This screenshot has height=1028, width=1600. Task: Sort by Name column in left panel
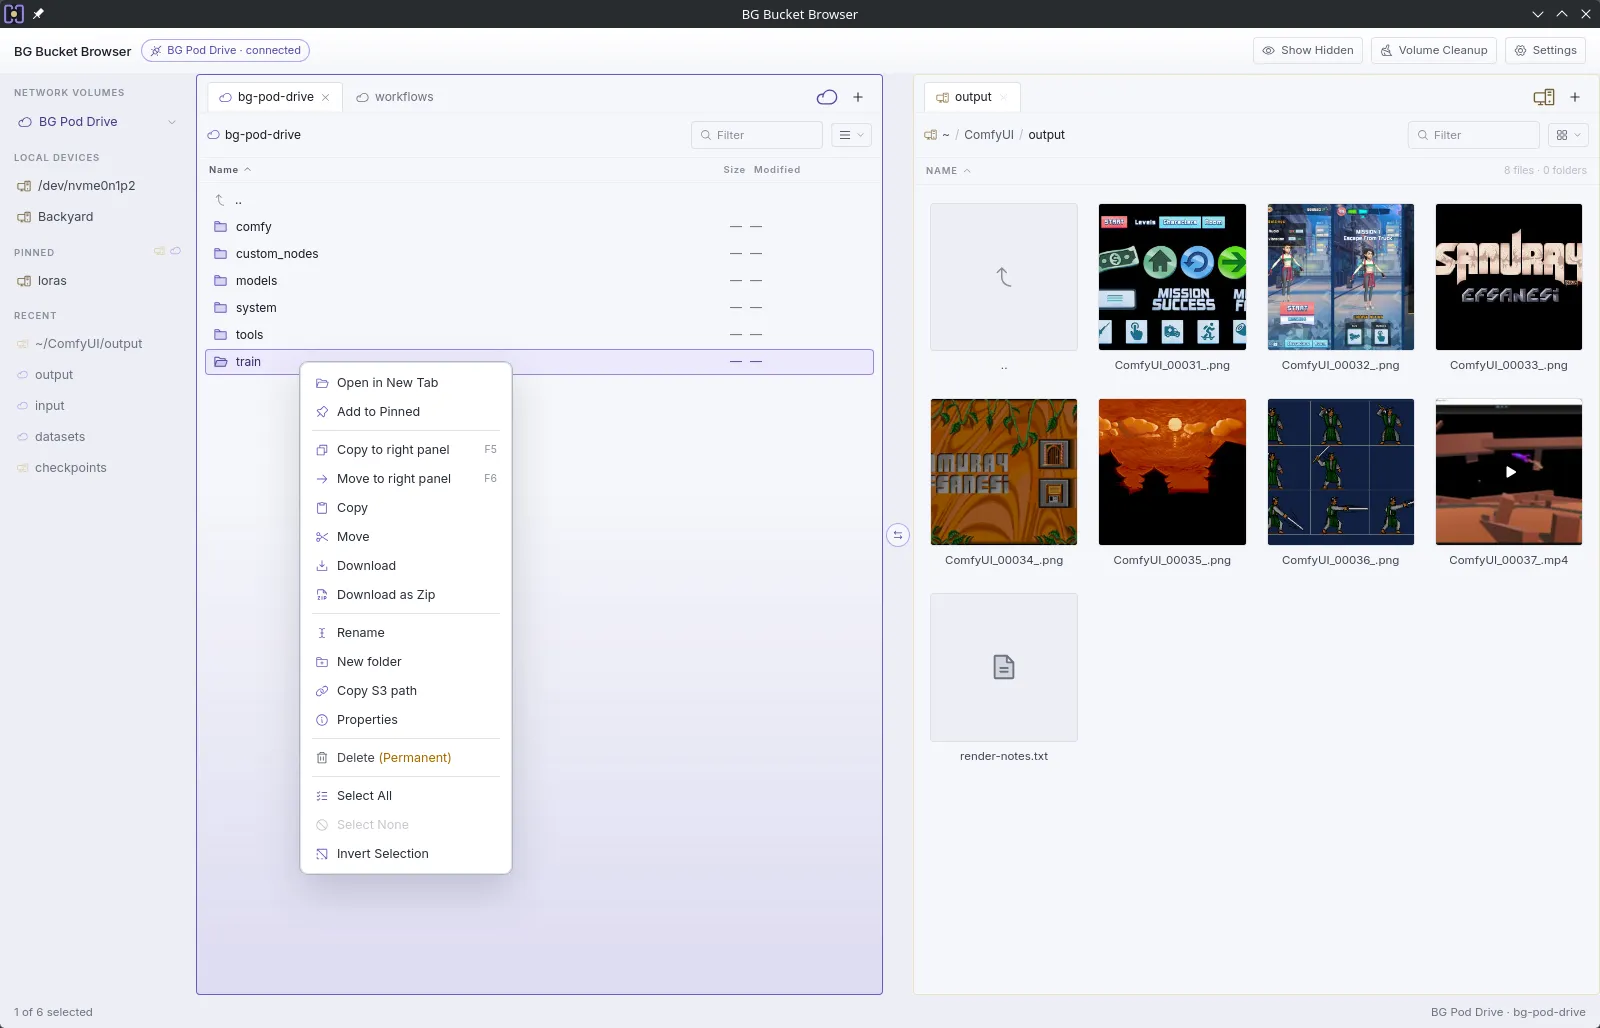pos(230,170)
